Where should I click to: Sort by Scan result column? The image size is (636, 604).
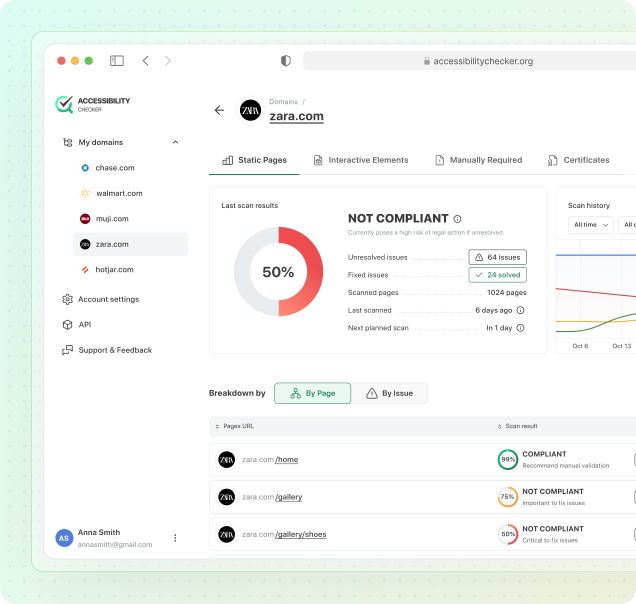[x=517, y=426]
